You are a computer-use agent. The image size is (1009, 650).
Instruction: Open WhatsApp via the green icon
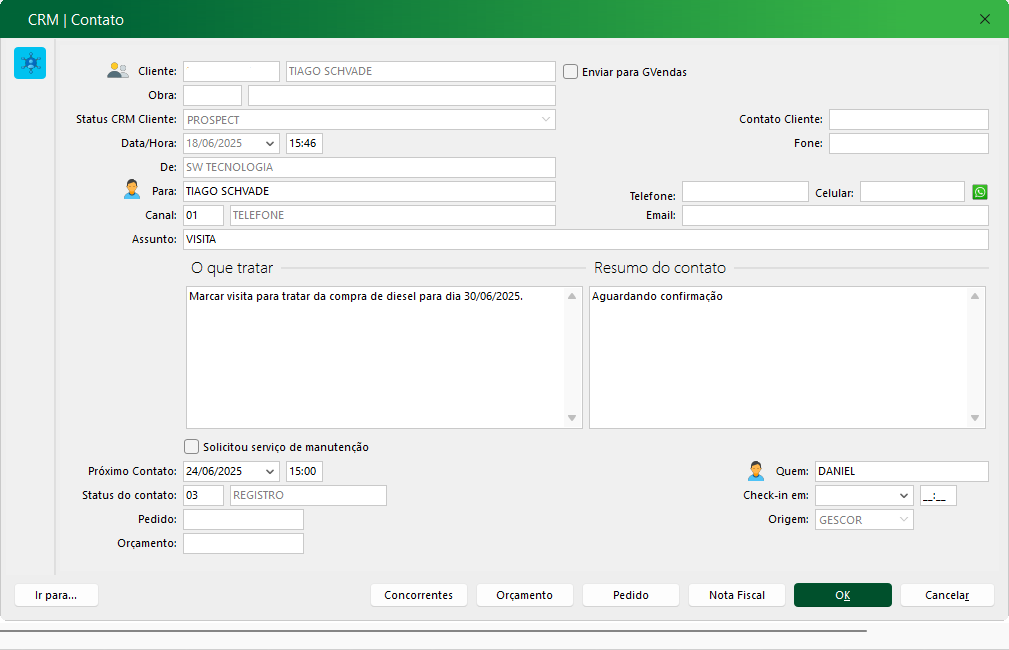pos(980,192)
